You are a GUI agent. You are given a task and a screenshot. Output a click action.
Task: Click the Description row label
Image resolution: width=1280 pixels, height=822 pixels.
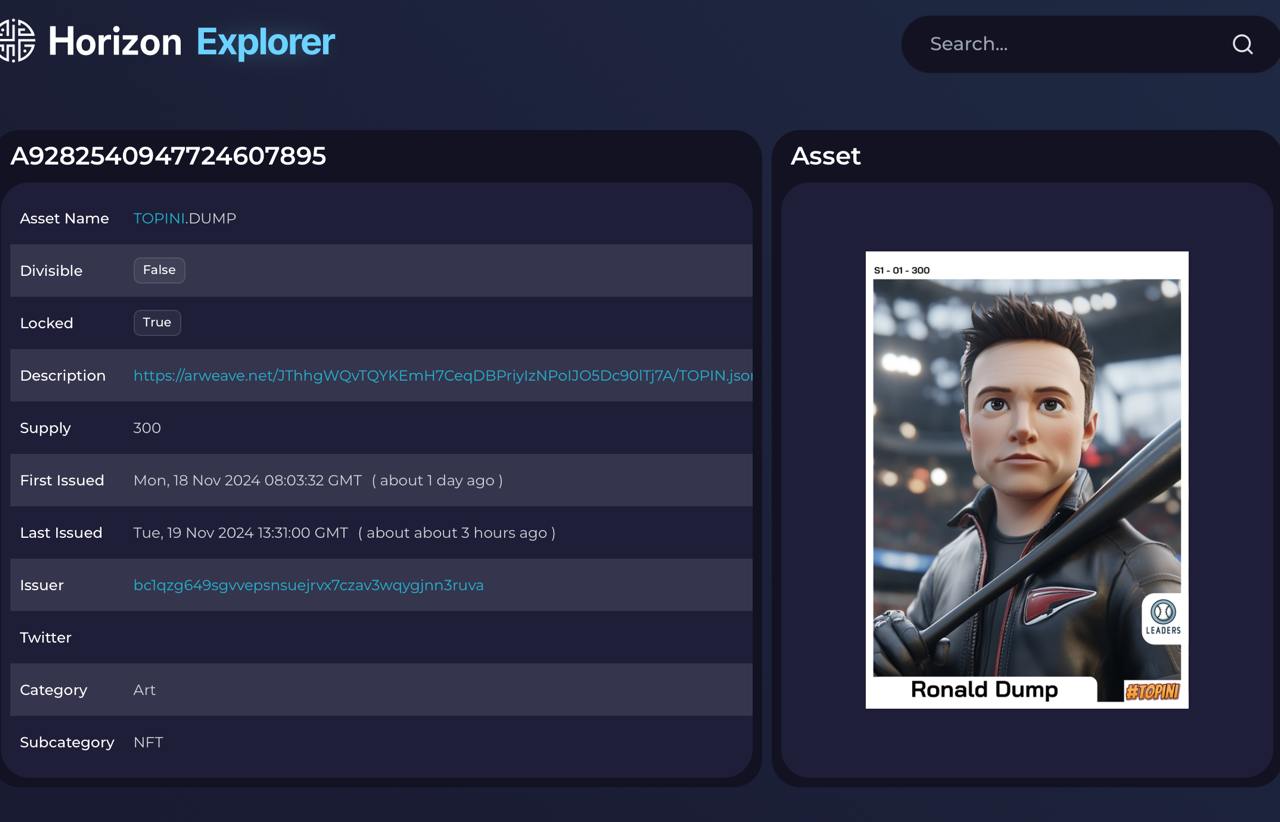[63, 376]
